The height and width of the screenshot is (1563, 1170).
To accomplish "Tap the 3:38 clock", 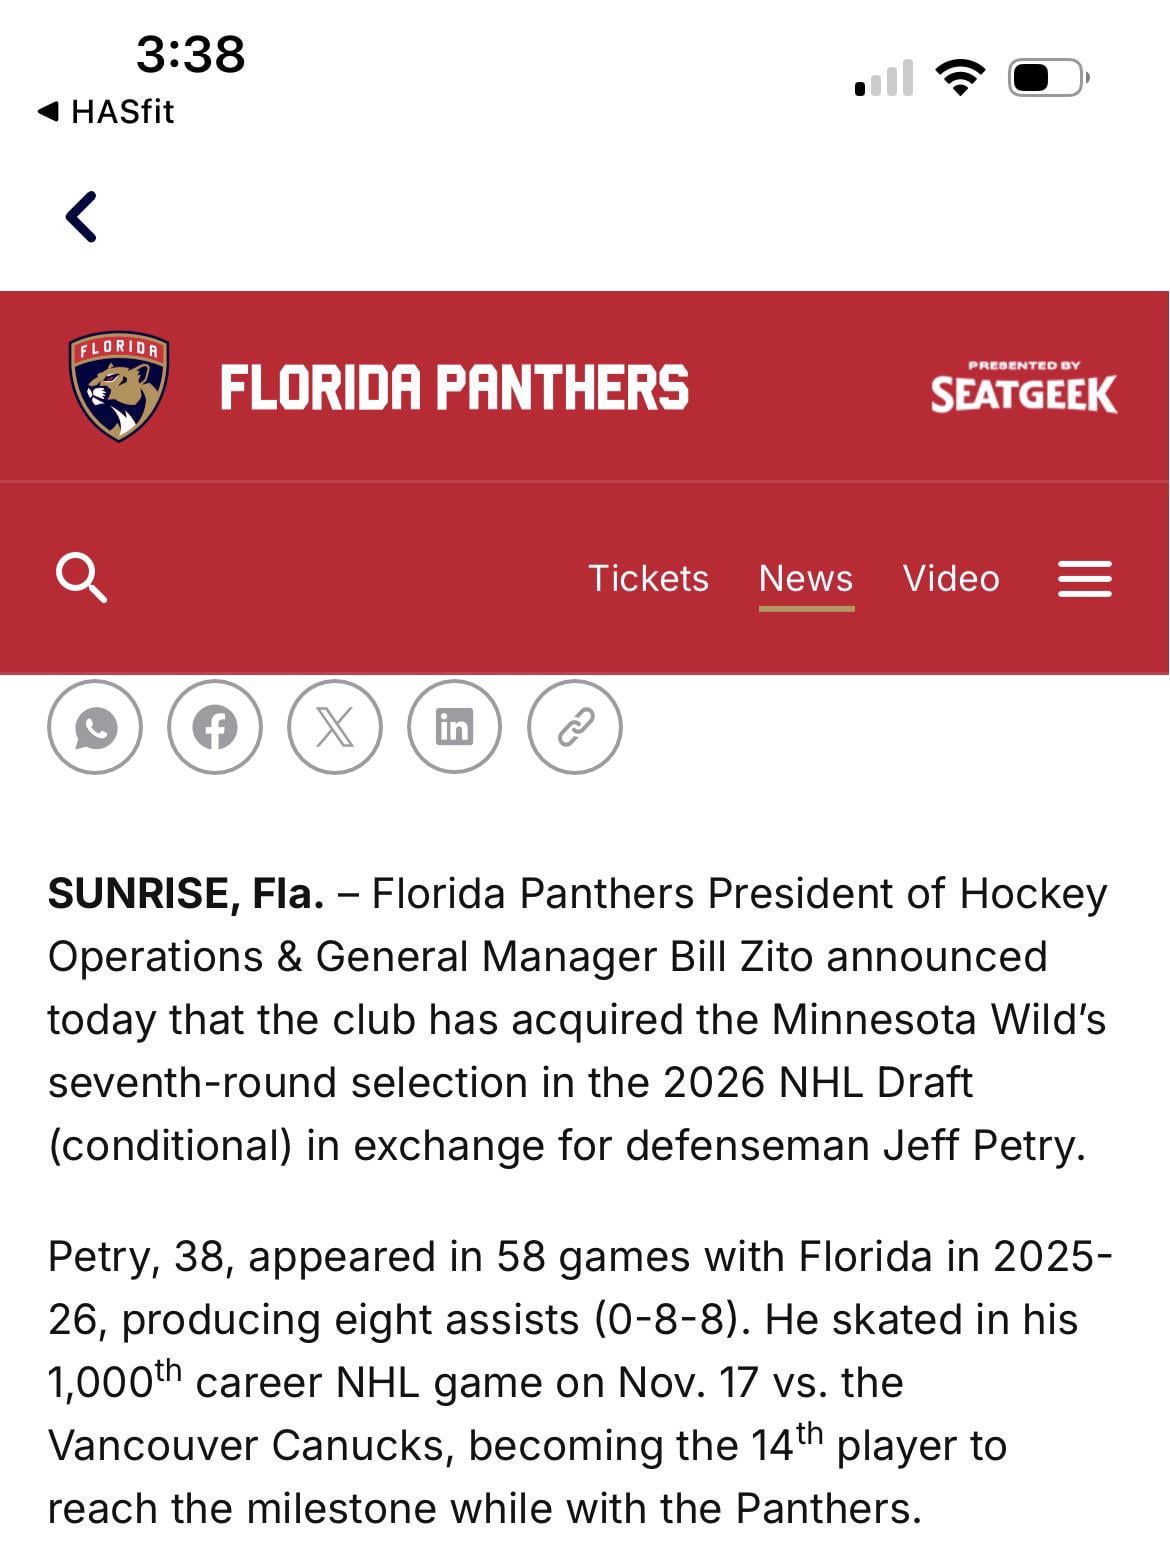I will pos(190,54).
